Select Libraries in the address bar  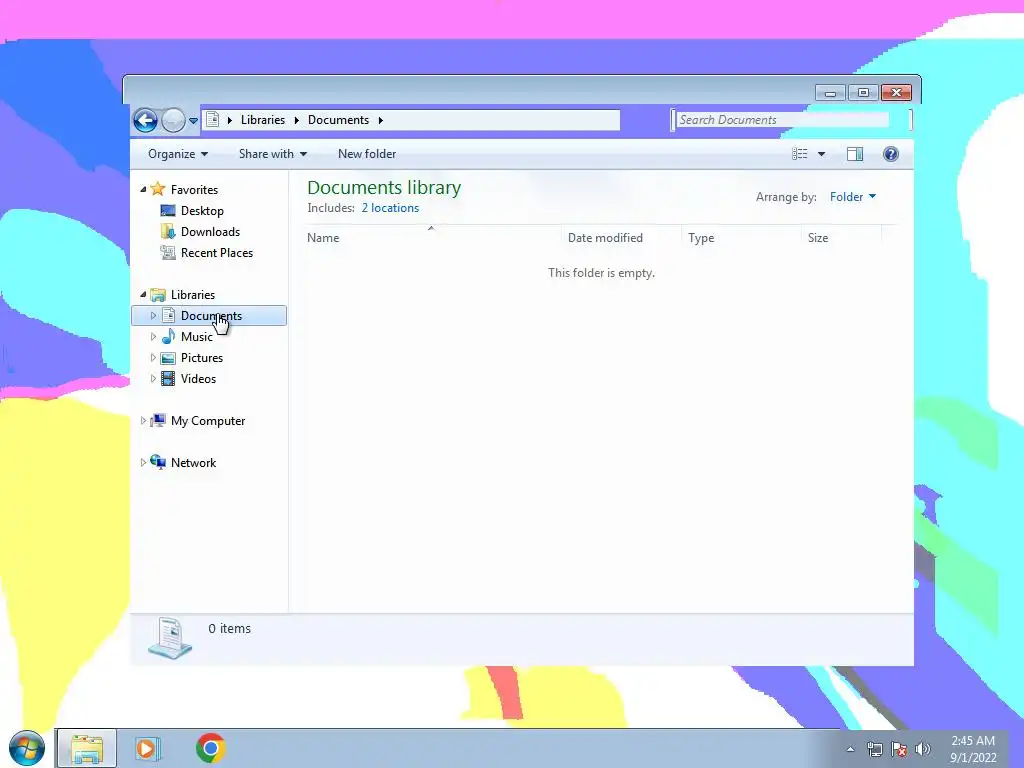coord(263,120)
